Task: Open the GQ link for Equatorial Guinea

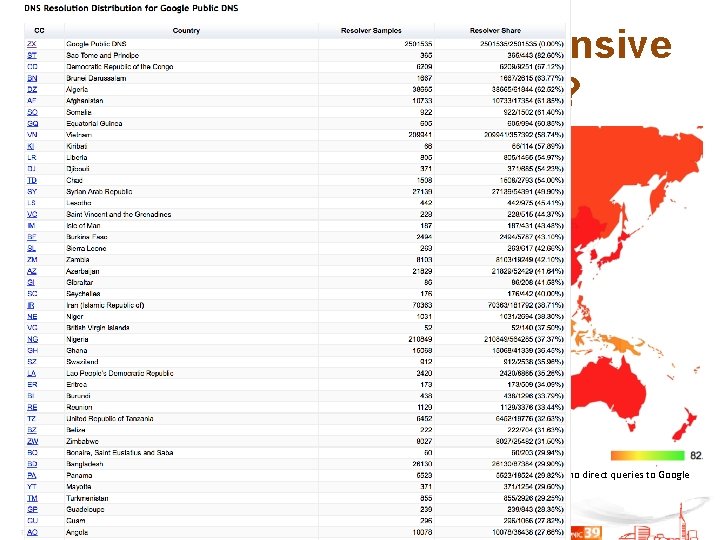Action: pyautogui.click(x=33, y=124)
